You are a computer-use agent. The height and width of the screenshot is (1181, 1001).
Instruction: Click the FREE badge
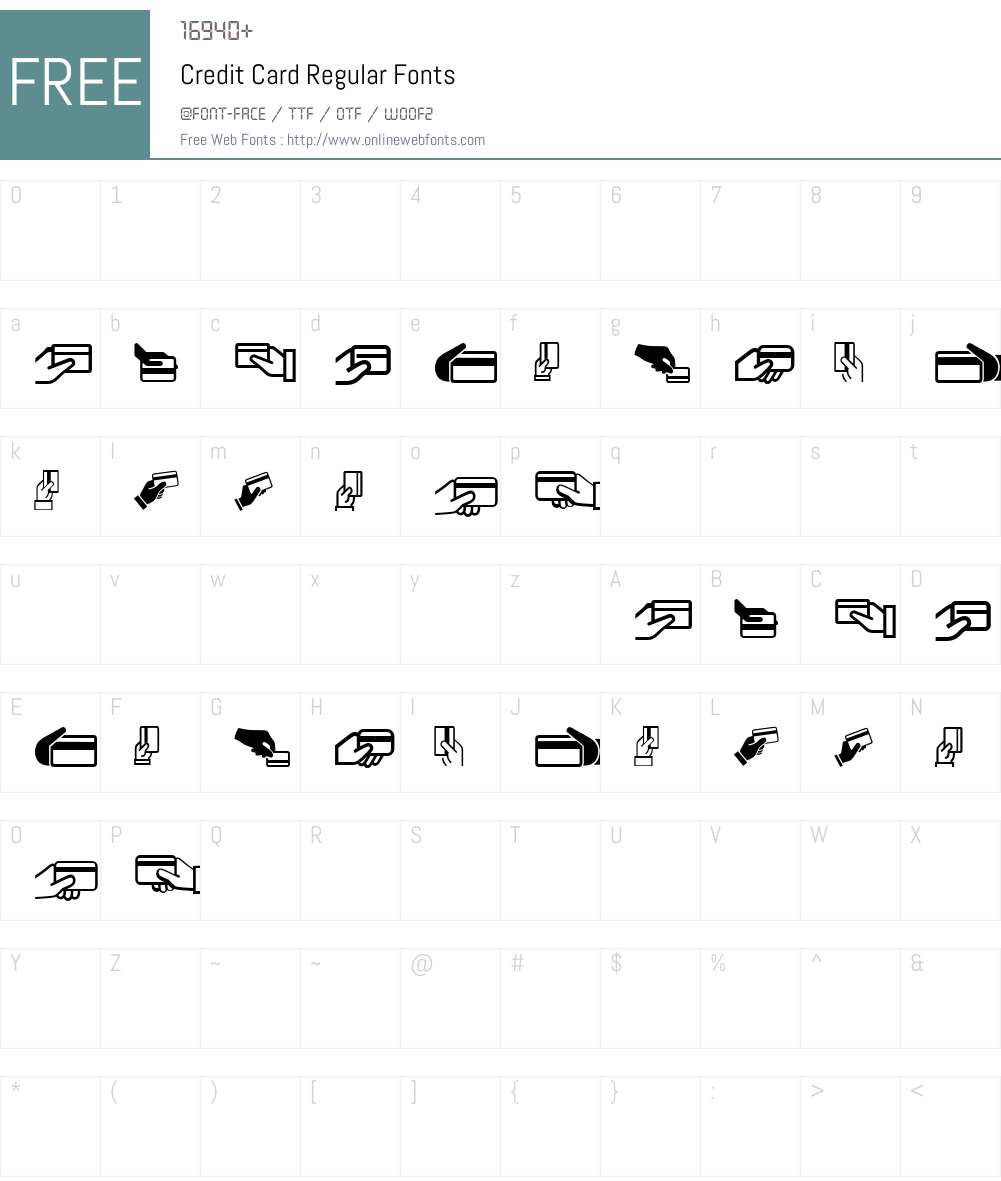tap(75, 84)
